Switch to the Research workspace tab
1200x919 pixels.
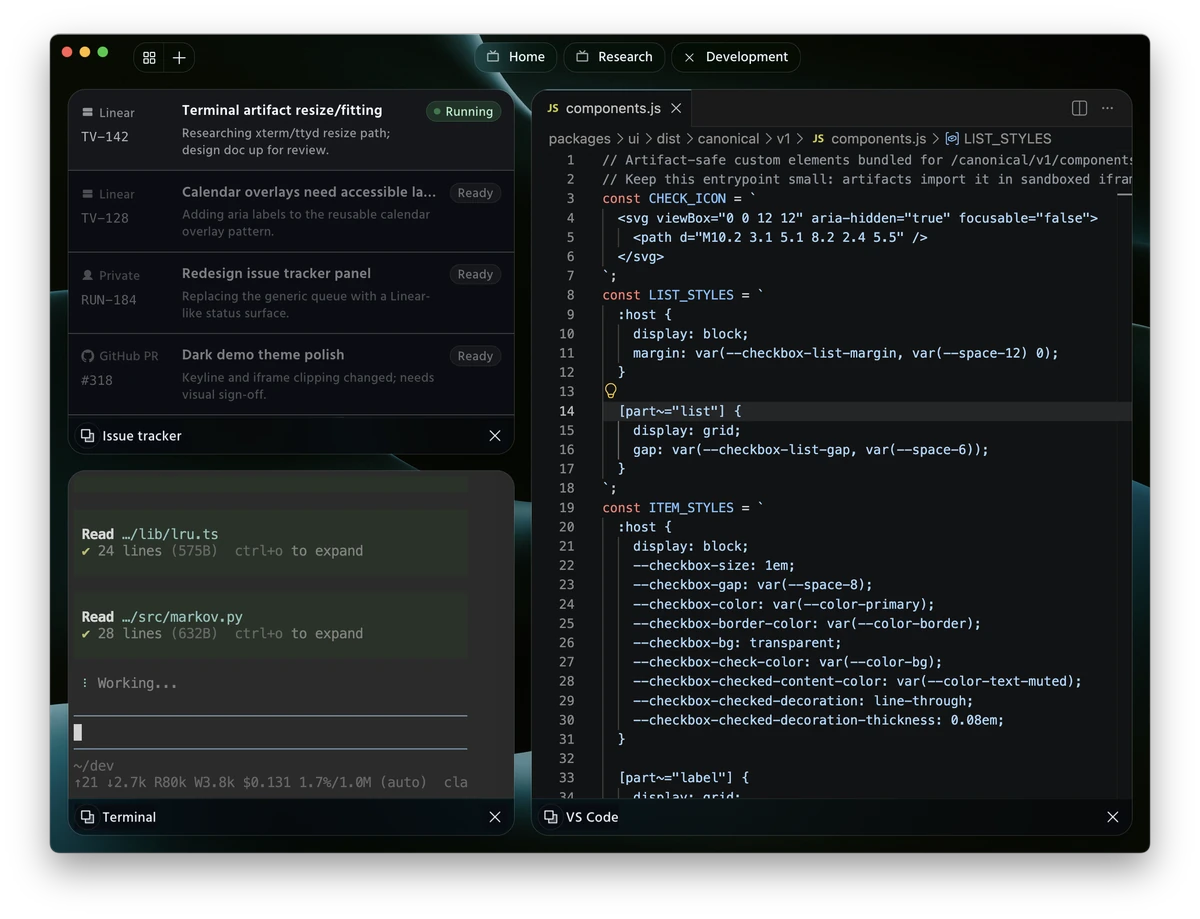pyautogui.click(x=615, y=57)
